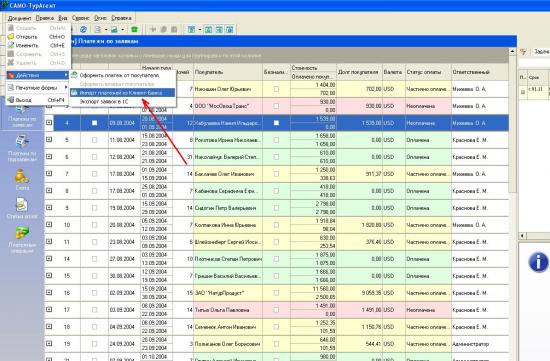Click right panel horizontal scroll-left arrow

[x=523, y=236]
